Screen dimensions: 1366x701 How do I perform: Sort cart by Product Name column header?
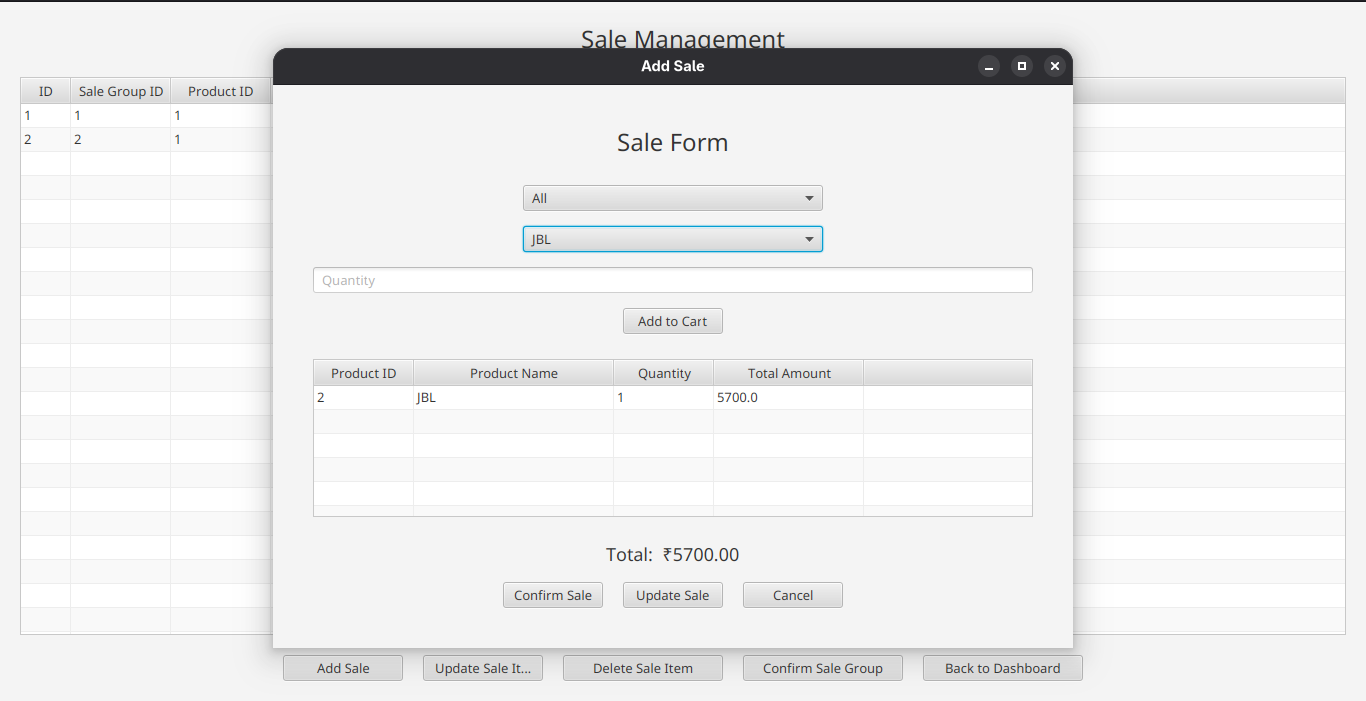[514, 373]
